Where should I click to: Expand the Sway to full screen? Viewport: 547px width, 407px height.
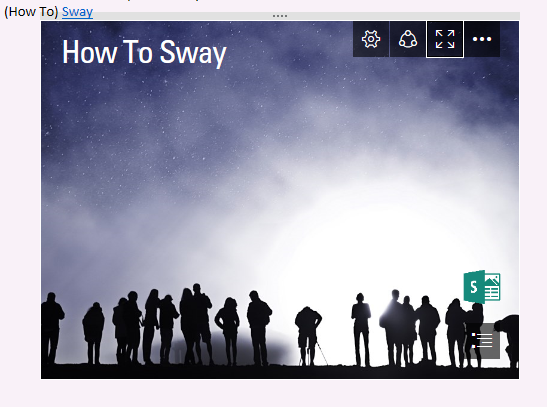click(x=445, y=39)
